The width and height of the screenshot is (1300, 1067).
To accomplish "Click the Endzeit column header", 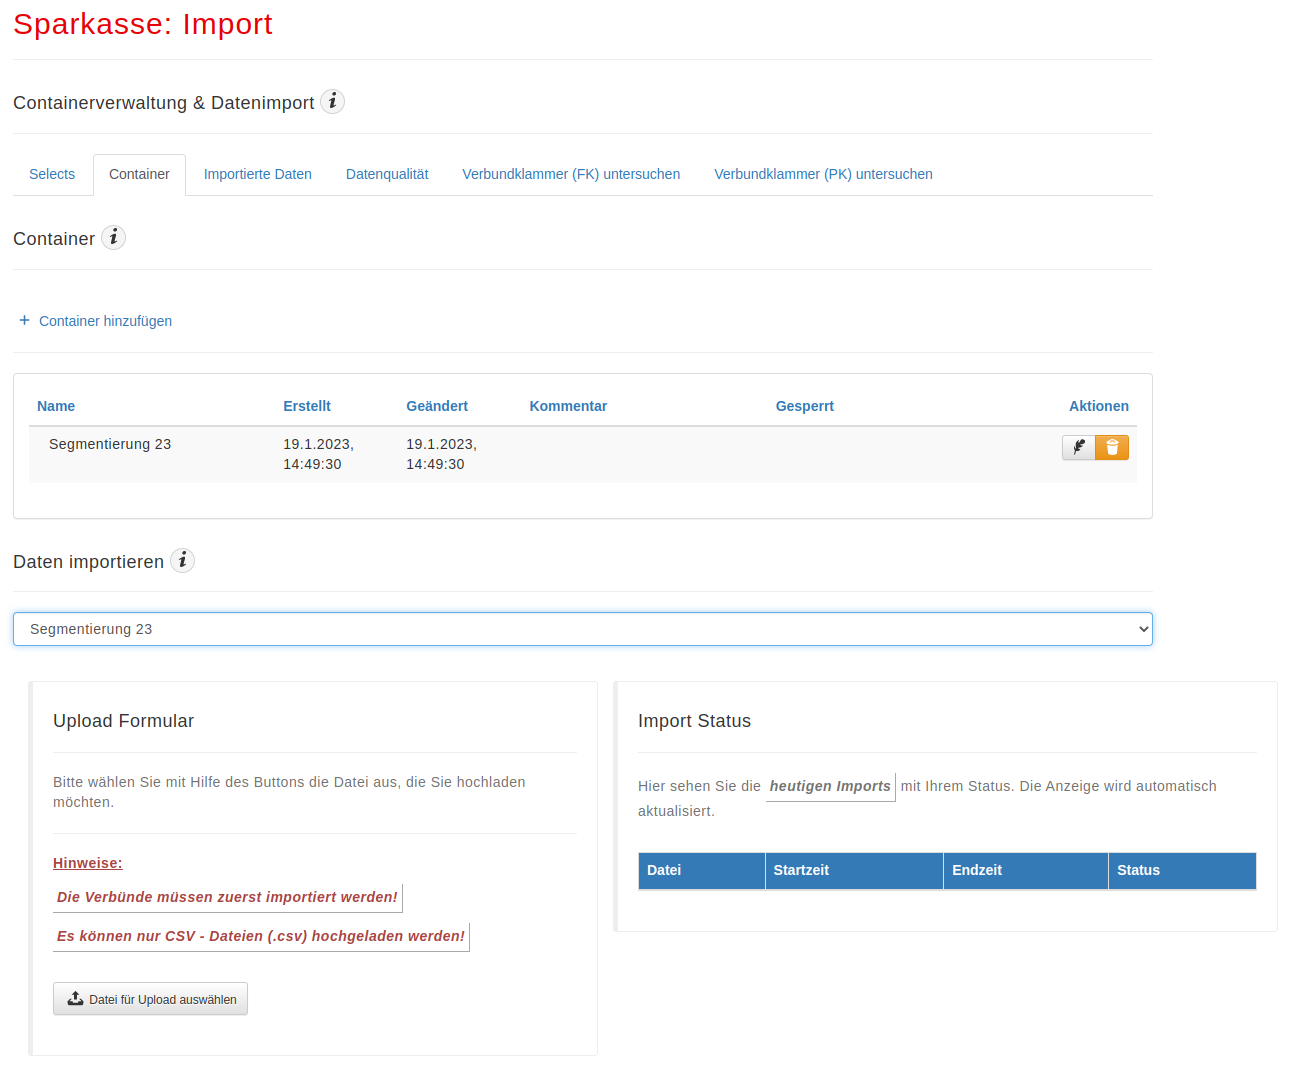I will click(1026, 870).
